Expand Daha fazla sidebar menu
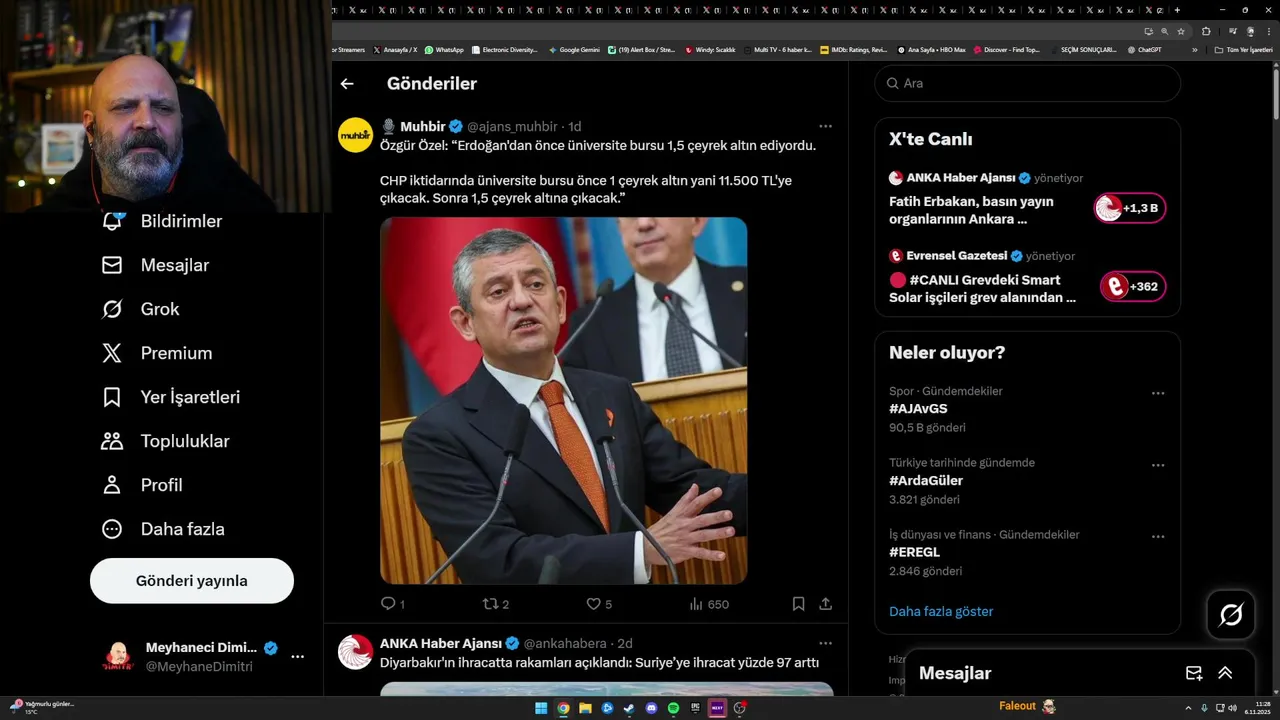The height and width of the screenshot is (720, 1280). click(164, 529)
